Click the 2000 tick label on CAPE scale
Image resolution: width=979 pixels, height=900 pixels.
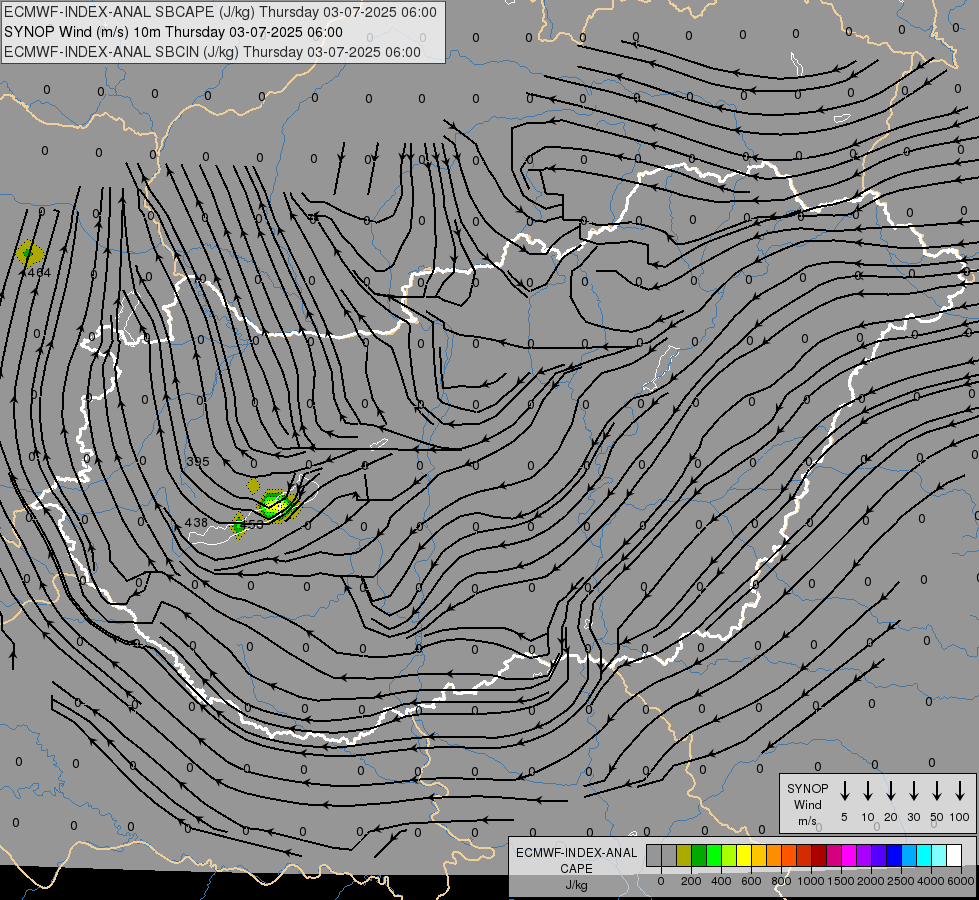pyautogui.click(x=871, y=881)
